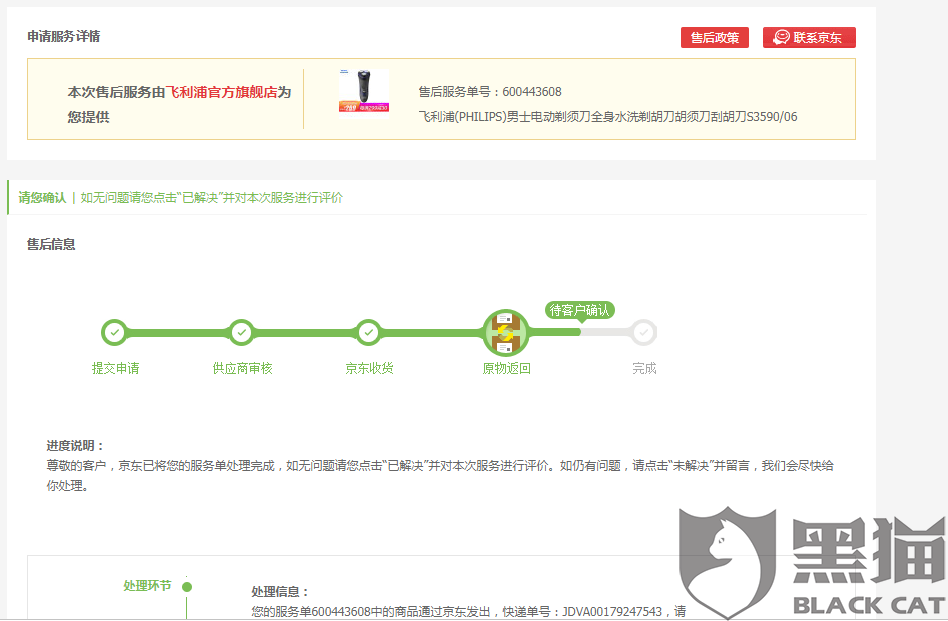Click the 原物返回 package step icon
The image size is (948, 621).
[x=506, y=332]
